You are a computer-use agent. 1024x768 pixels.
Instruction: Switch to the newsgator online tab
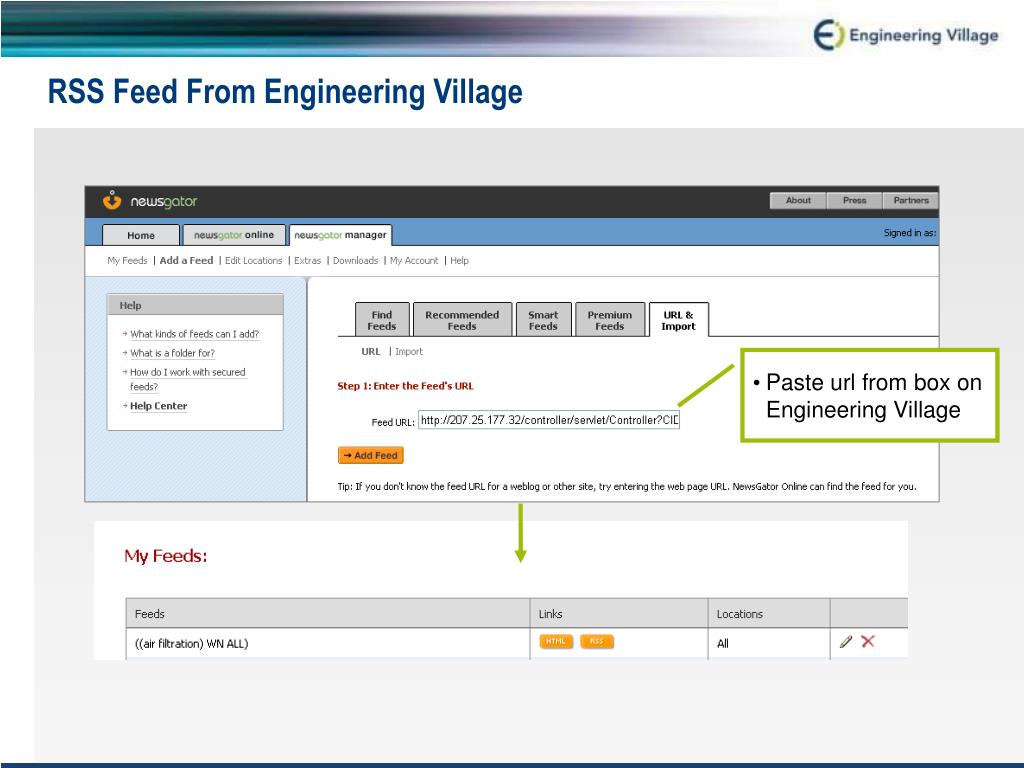[234, 235]
